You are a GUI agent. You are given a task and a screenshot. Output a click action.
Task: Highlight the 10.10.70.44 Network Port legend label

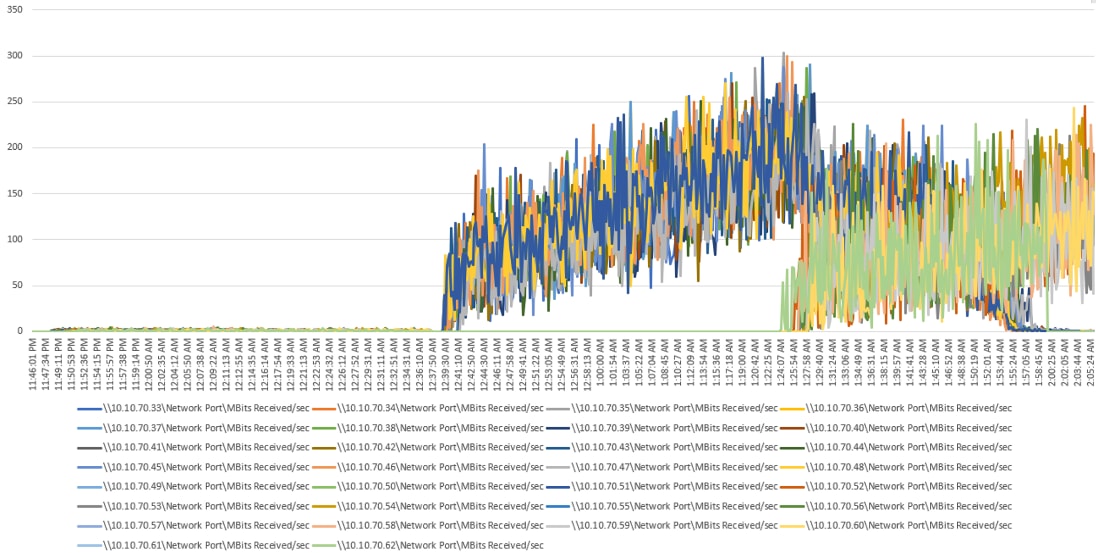897,447
